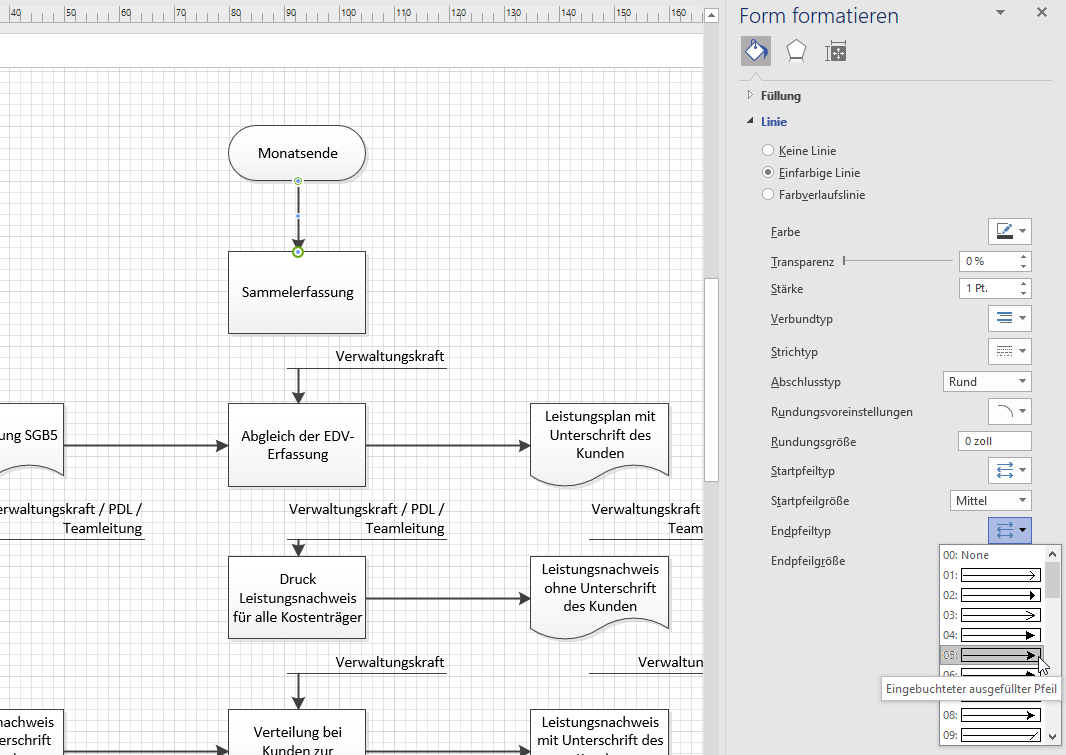This screenshot has height=755, width=1066.
Task: Collapse the Linie section
Action: [x=773, y=122]
